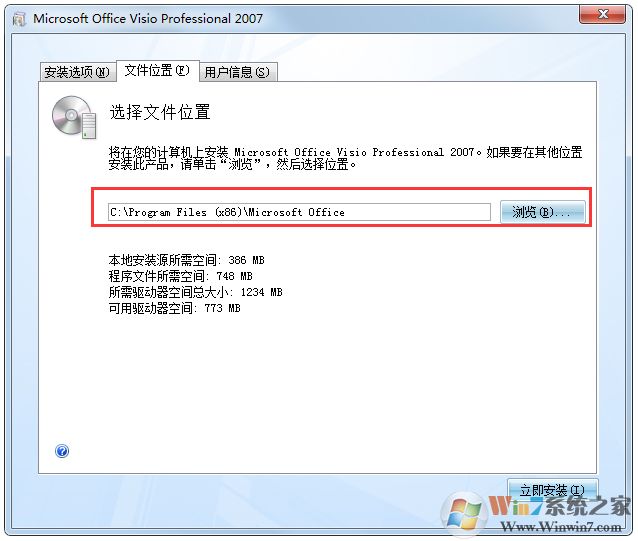Click the installer icon in title bar
This screenshot has height=541, width=638.
click(19, 19)
